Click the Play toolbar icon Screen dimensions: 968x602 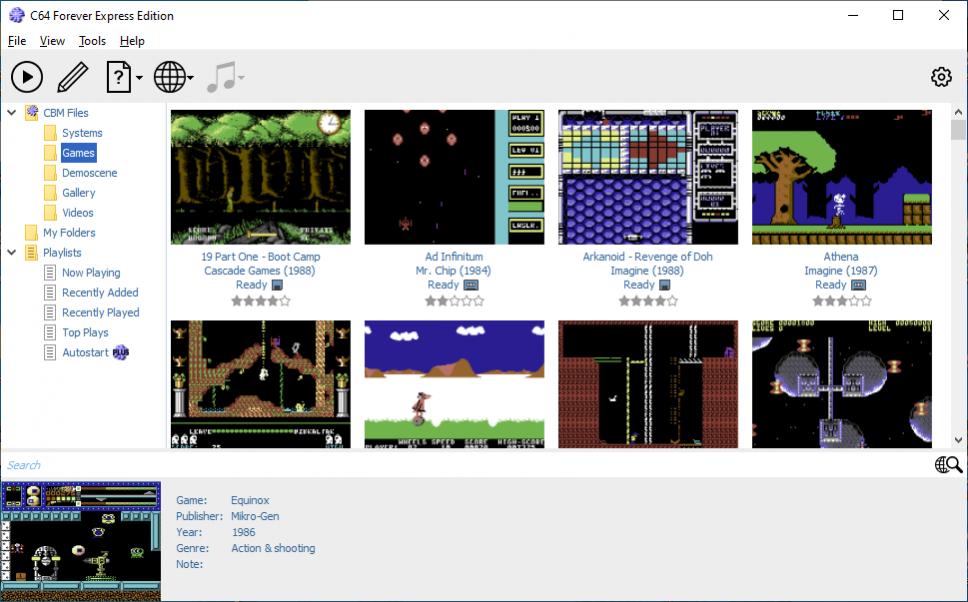(x=27, y=76)
